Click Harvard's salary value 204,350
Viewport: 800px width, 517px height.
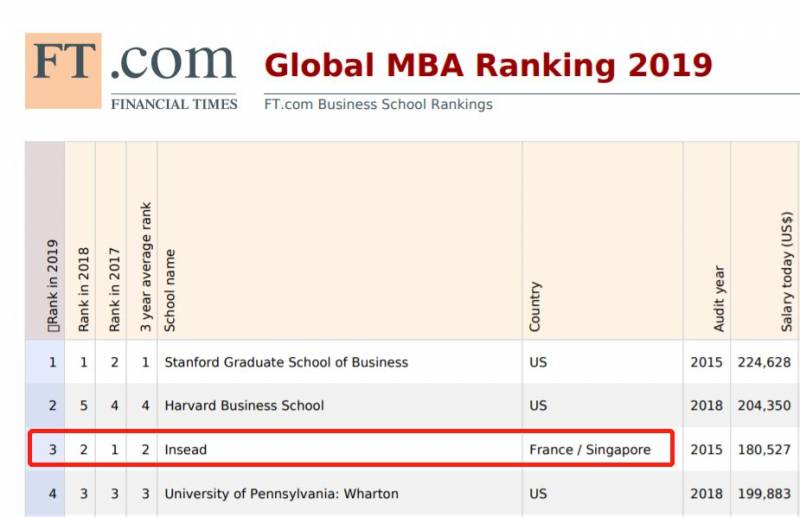pyautogui.click(x=764, y=406)
